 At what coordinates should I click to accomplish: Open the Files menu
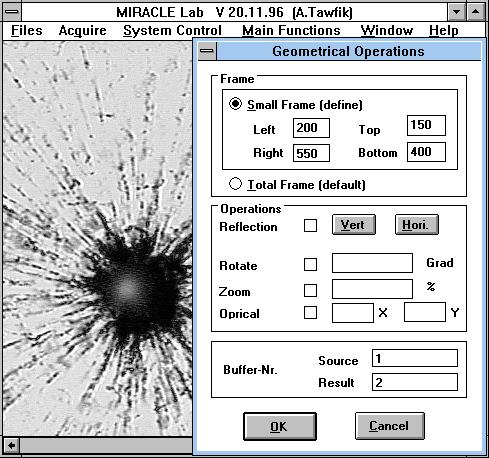pos(27,30)
